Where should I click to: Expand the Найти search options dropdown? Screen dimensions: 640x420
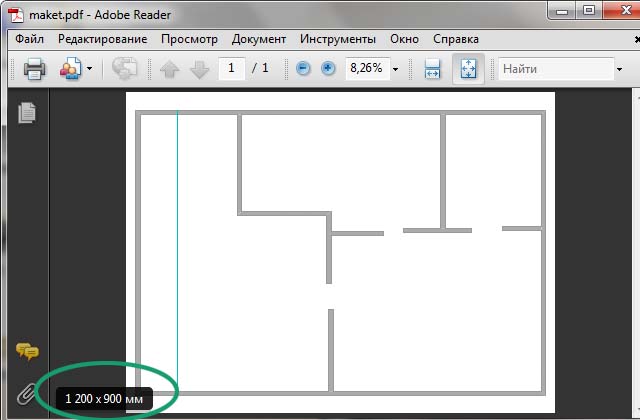(x=606, y=69)
